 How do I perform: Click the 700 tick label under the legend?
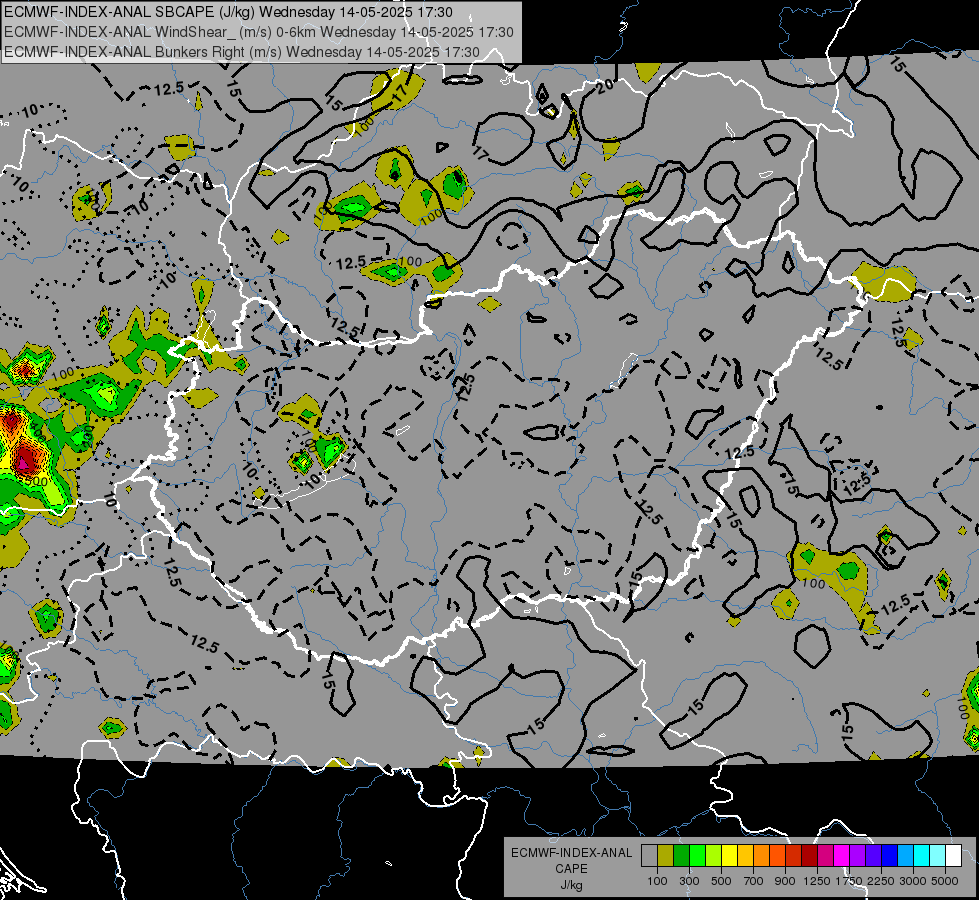coord(754,881)
